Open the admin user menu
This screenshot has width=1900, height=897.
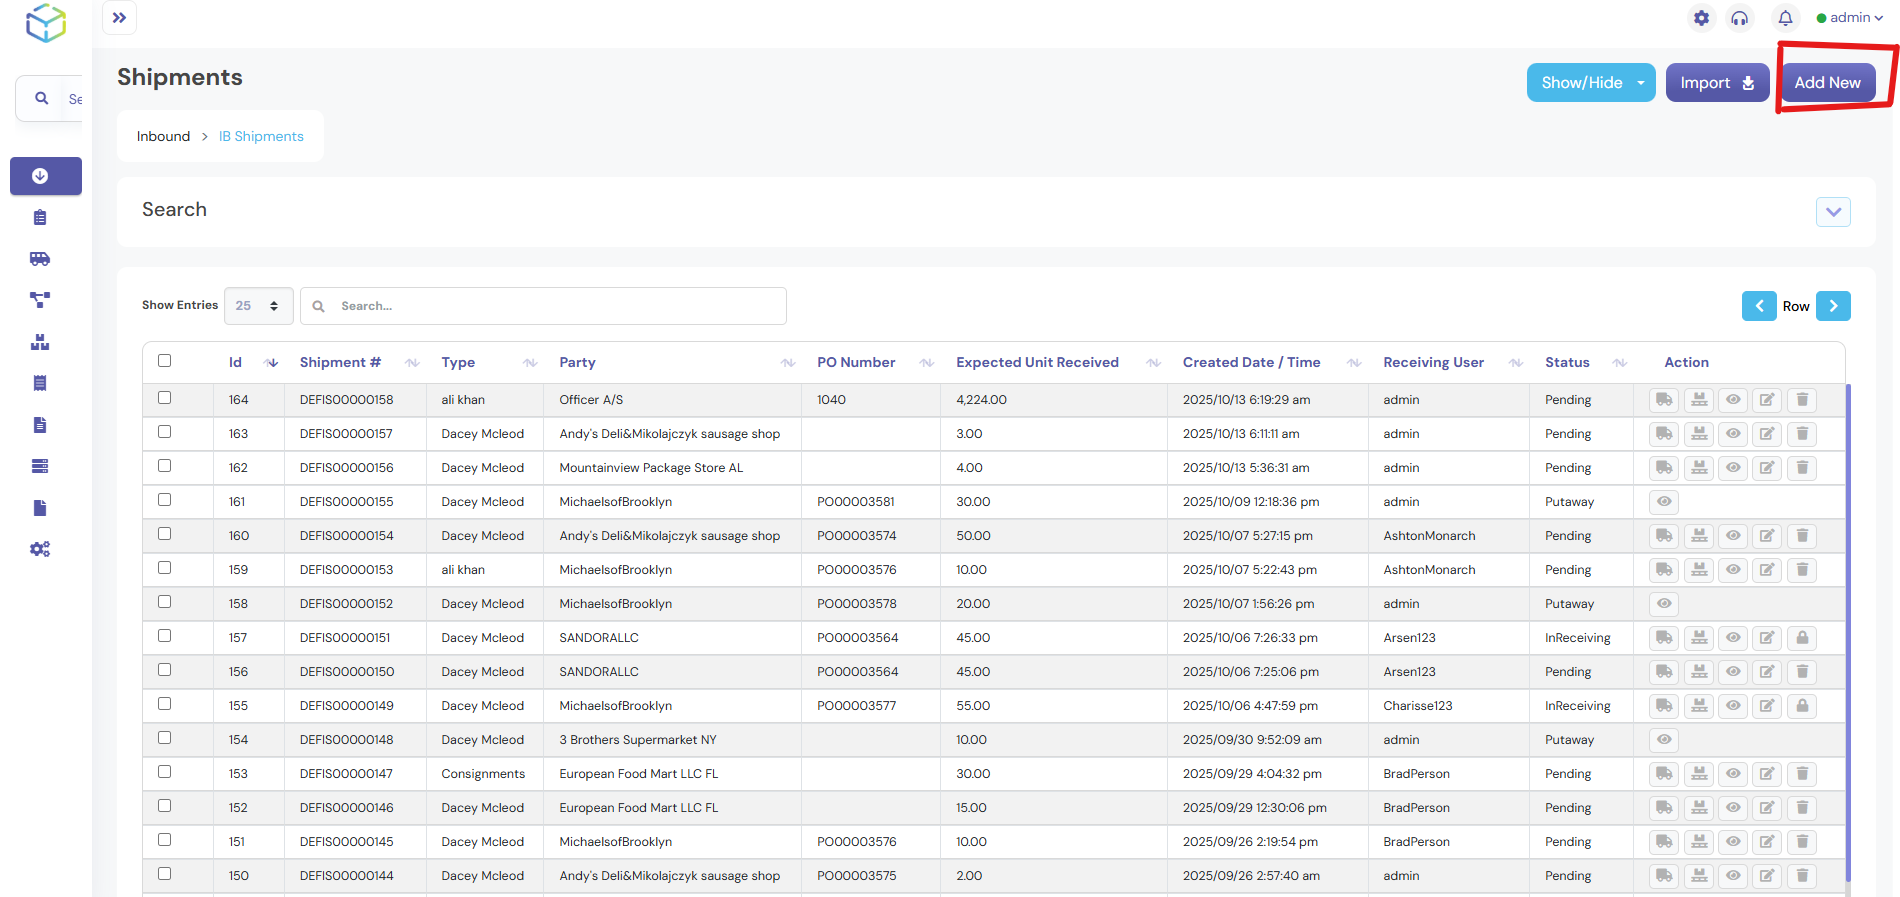pyautogui.click(x=1850, y=18)
